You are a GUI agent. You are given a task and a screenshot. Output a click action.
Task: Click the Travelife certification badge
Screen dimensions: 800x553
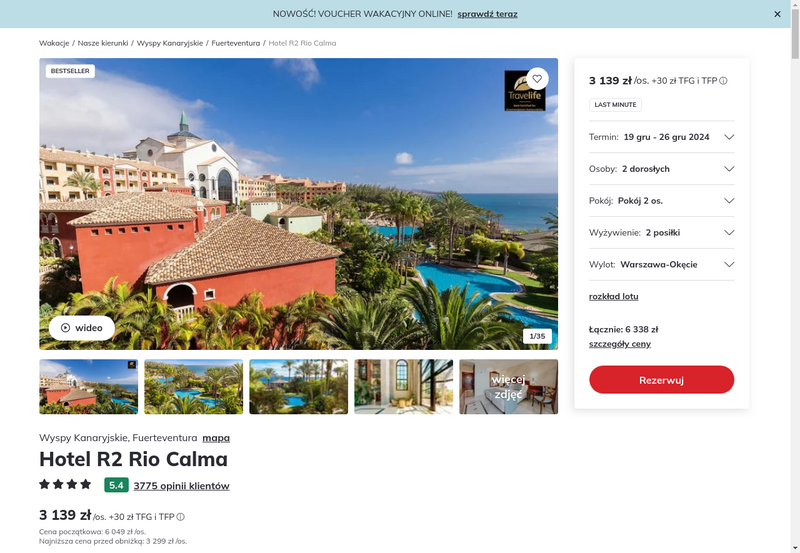524,92
